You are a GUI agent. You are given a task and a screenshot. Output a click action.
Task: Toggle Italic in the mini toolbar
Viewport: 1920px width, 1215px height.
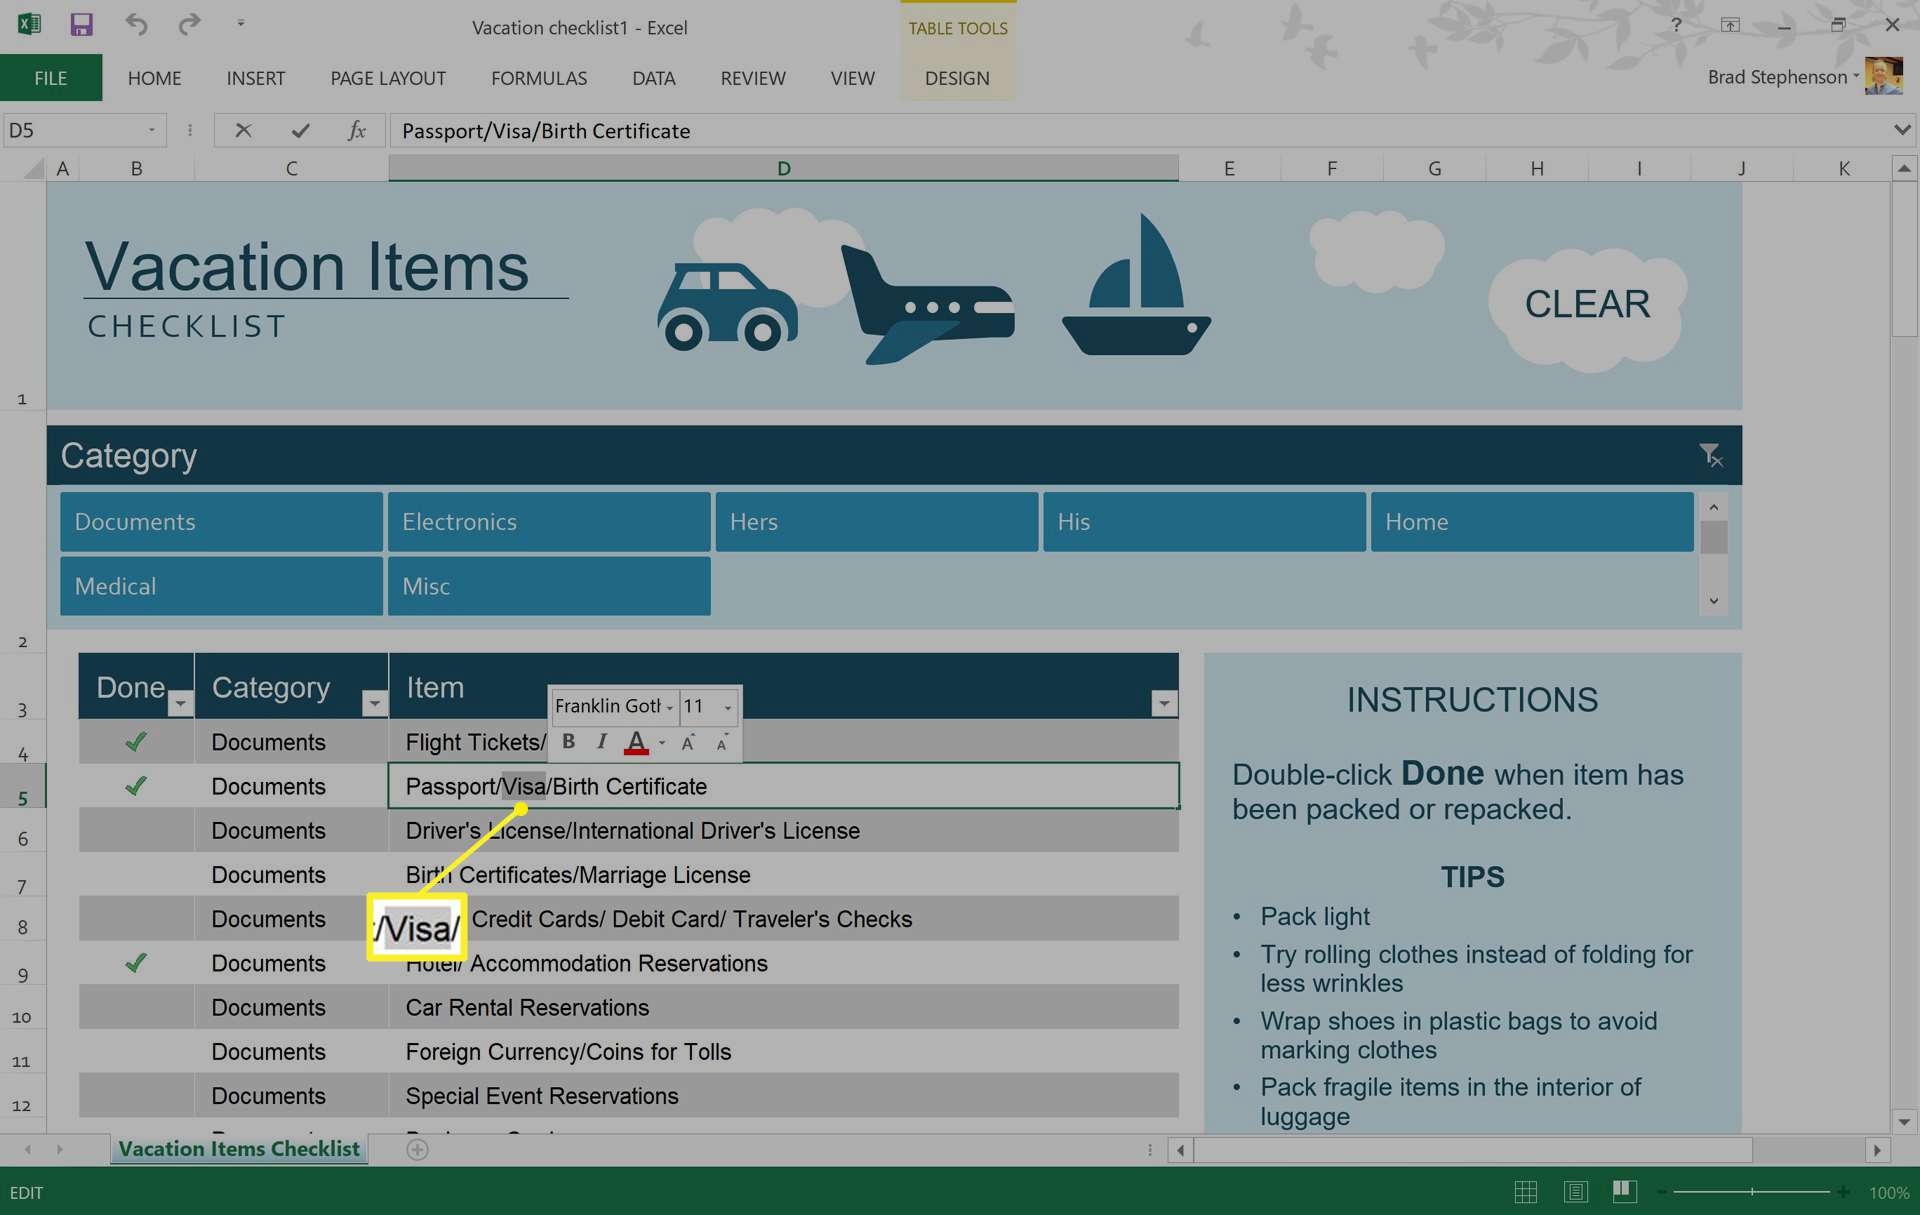click(601, 742)
